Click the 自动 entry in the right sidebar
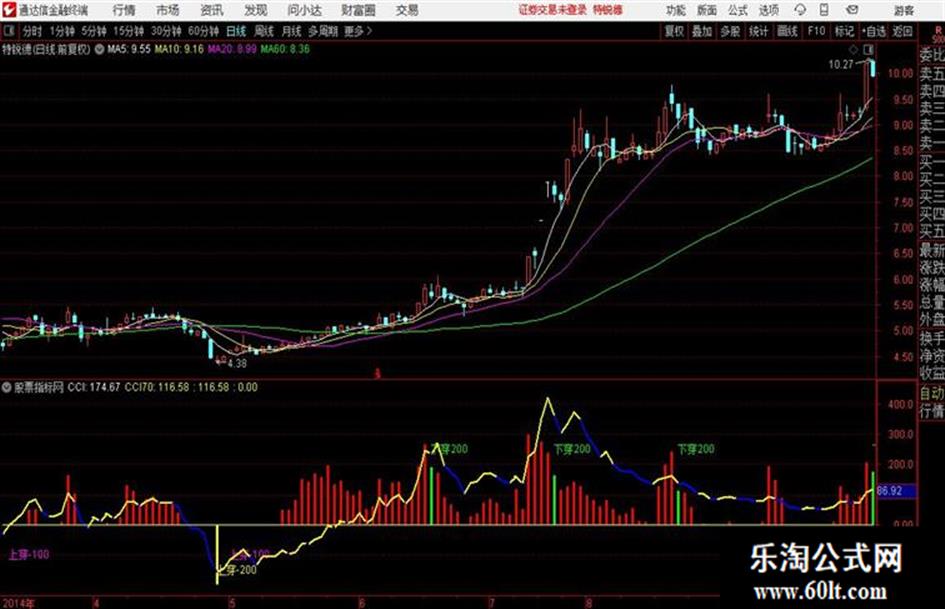The image size is (945, 609). 932,393
